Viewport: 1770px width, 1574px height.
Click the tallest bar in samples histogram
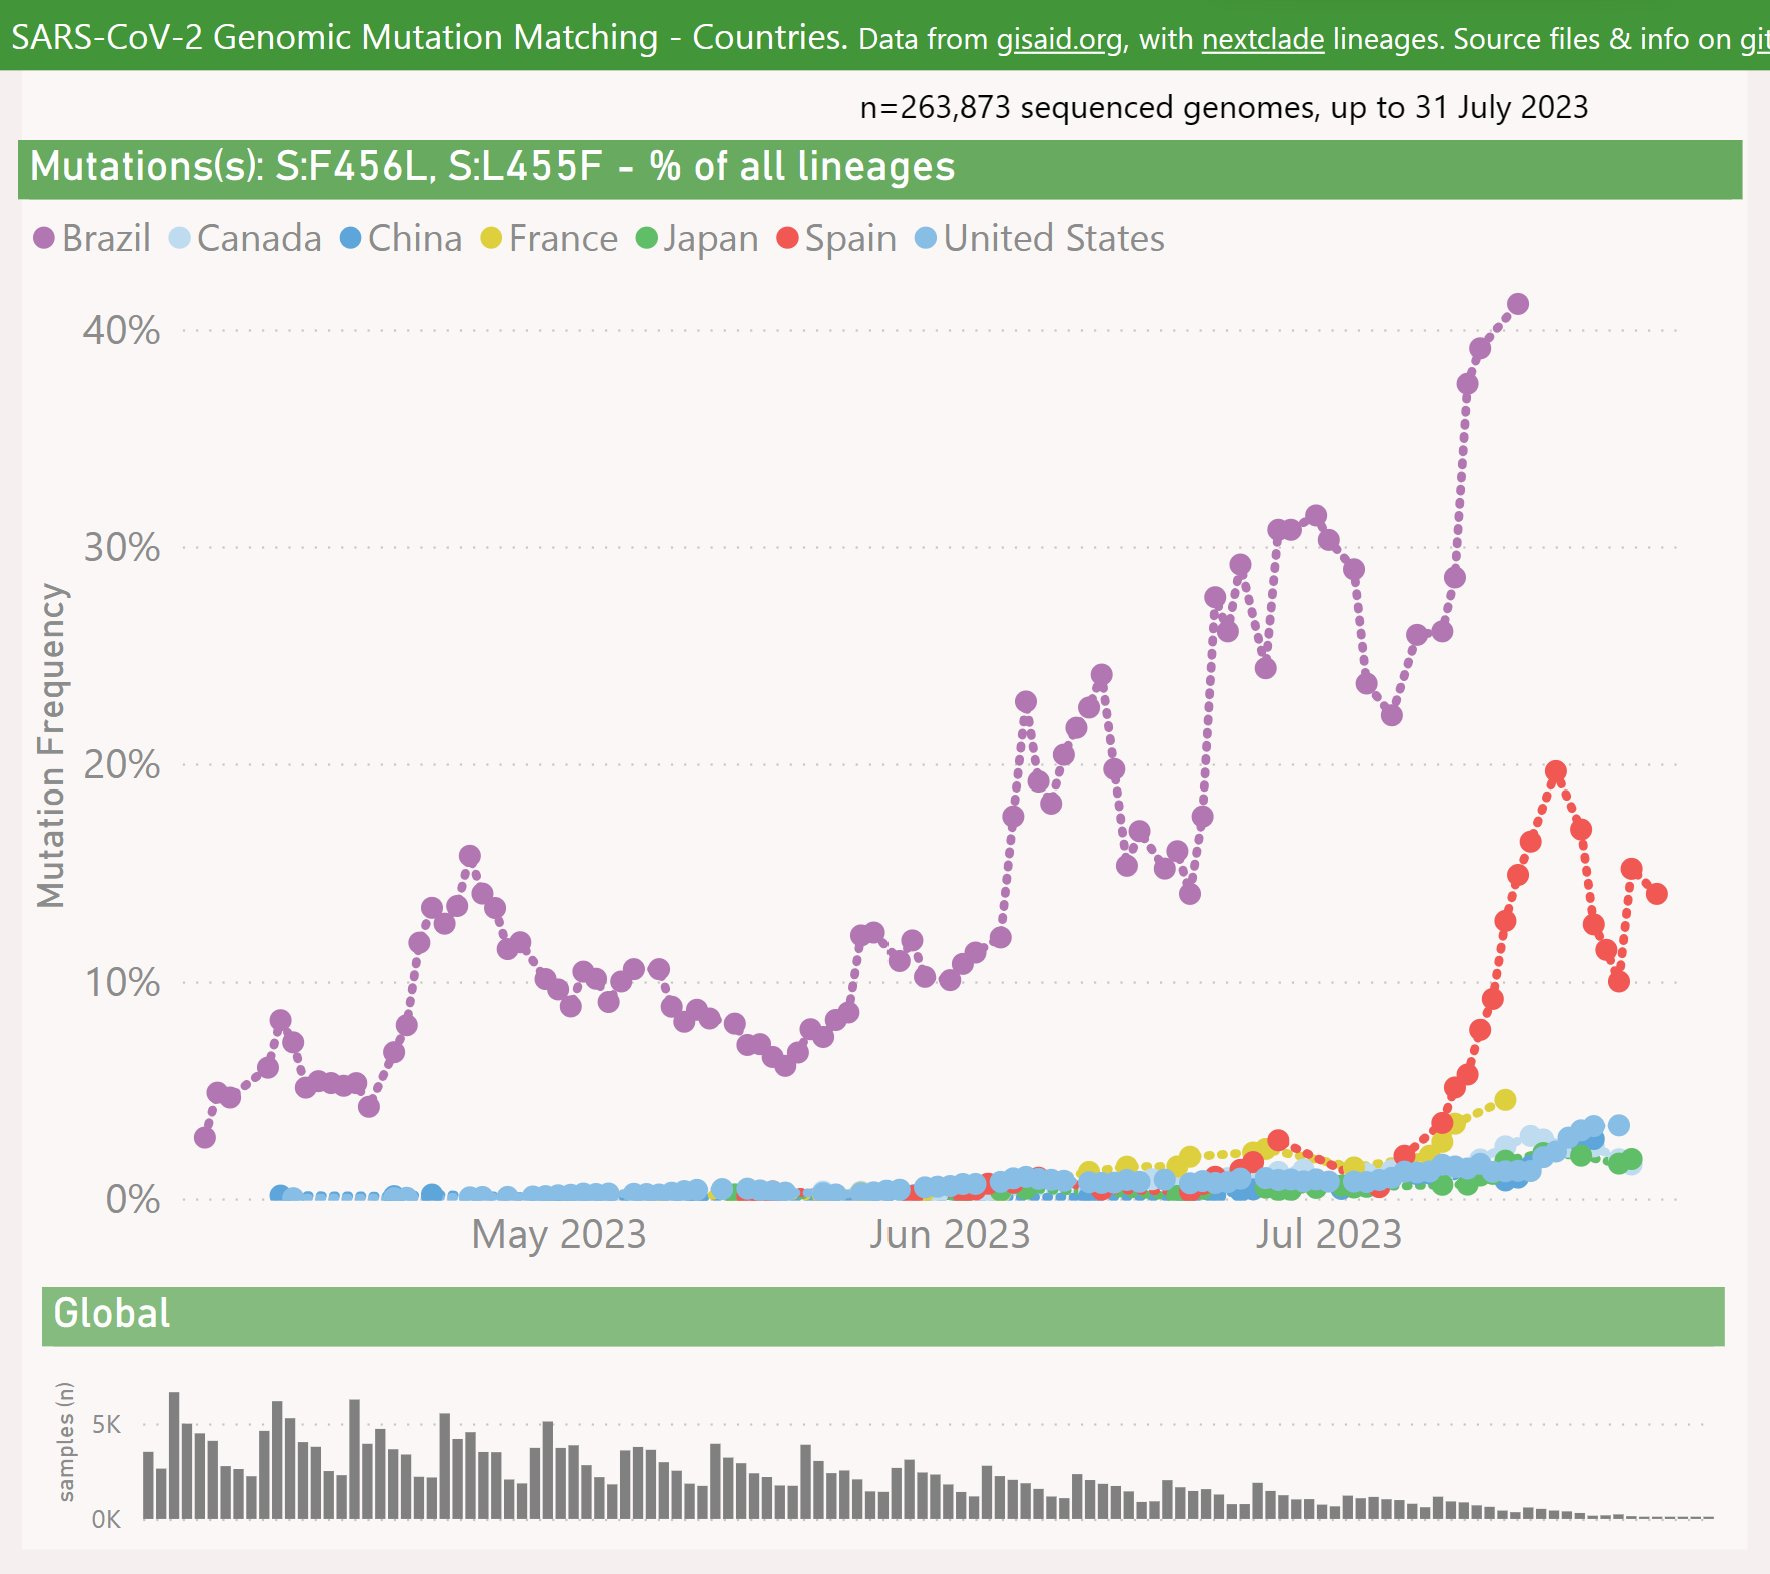(x=174, y=1455)
